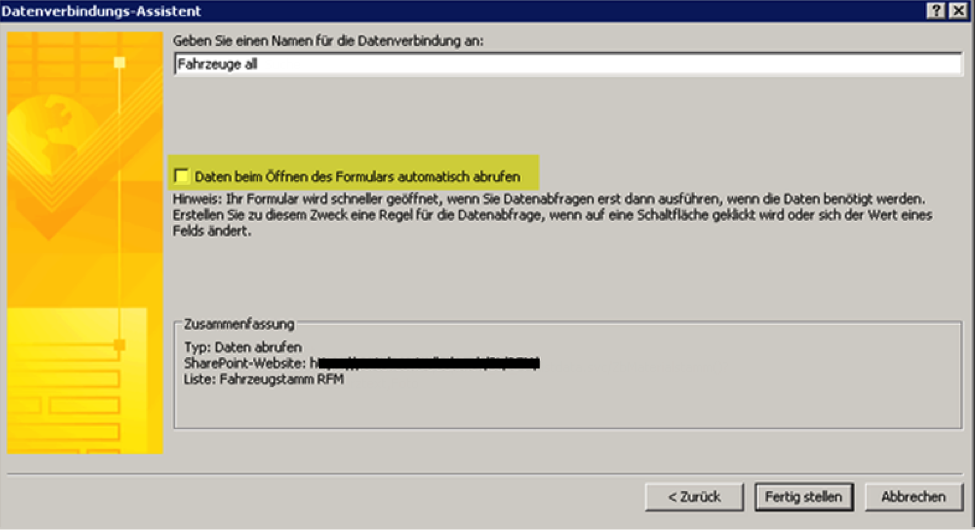
Task: Click the form layout illustration in the banner
Action: (x=77, y=379)
